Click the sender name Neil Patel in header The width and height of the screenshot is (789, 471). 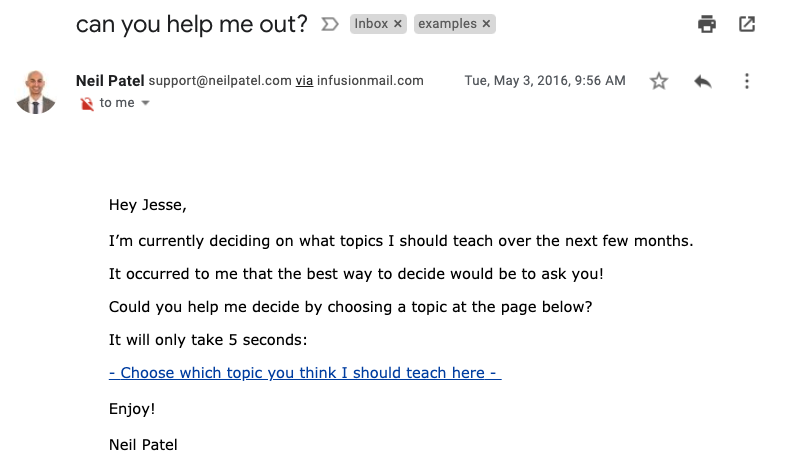[x=110, y=81]
